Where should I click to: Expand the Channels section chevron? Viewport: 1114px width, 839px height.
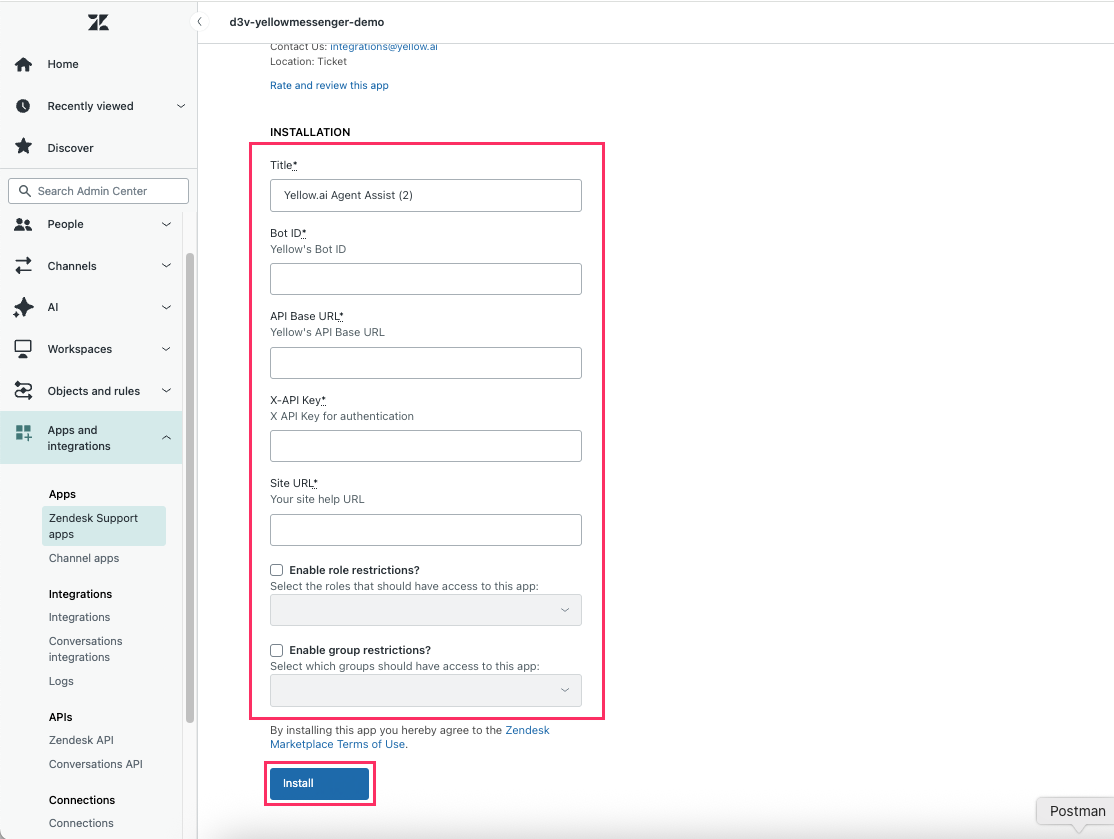tap(166, 266)
